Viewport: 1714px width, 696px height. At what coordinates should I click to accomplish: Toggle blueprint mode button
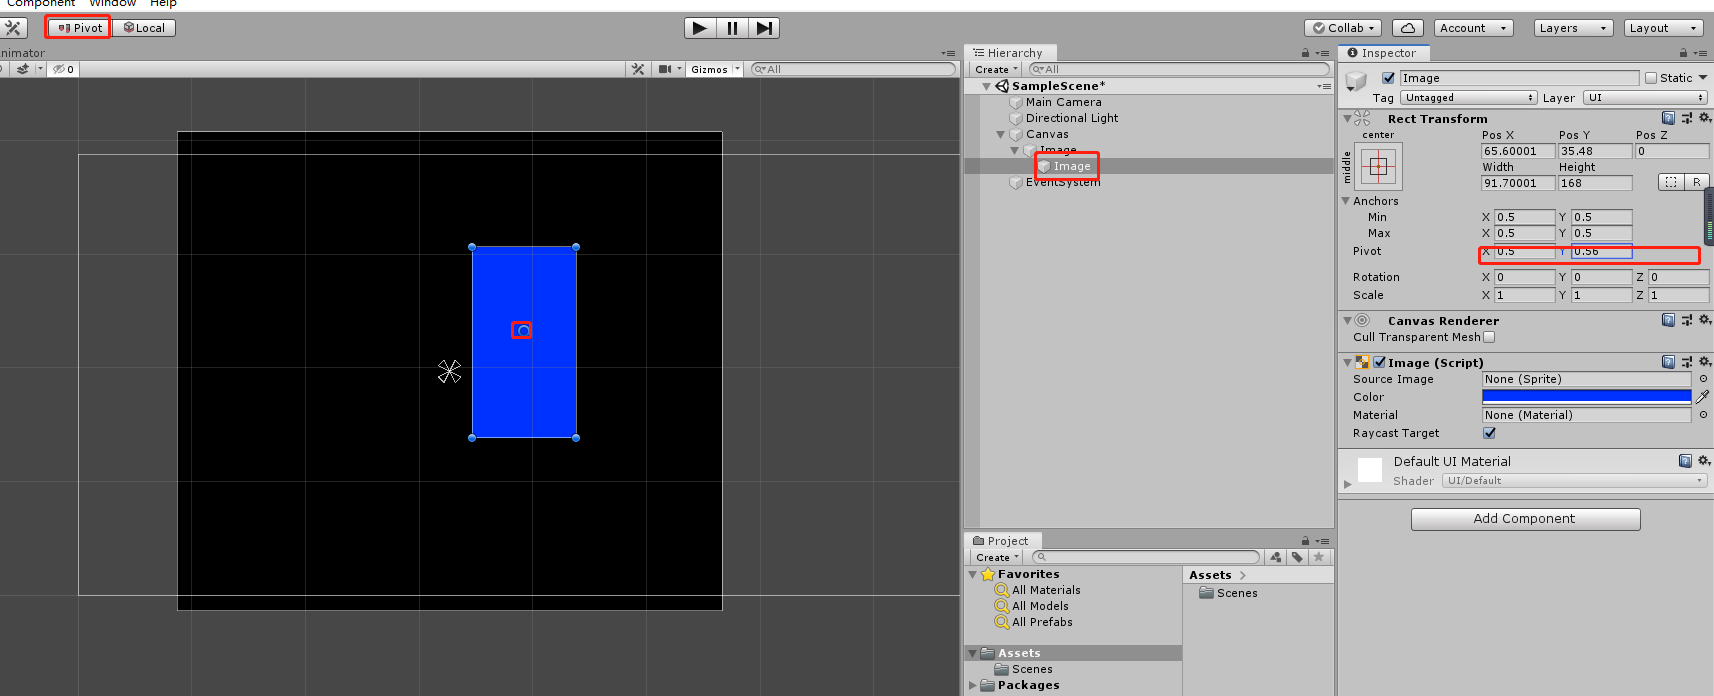pyautogui.click(x=1671, y=182)
